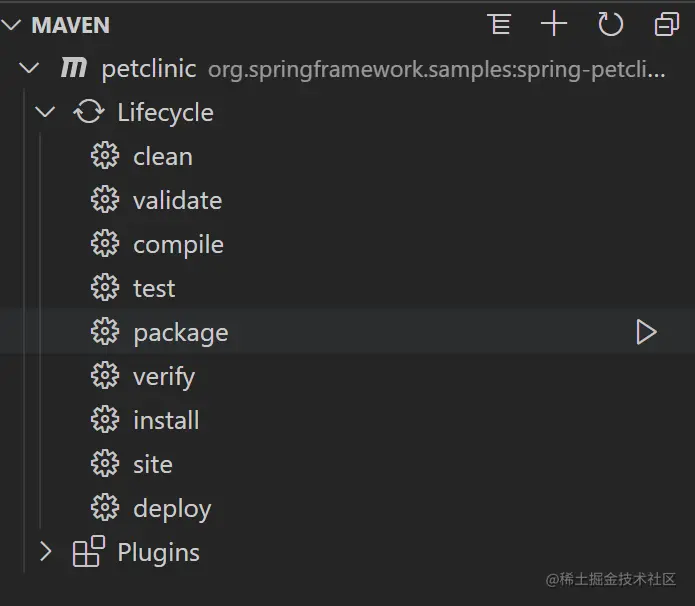Viewport: 695px width, 606px height.
Task: Click gear icon beside validate
Action: click(x=105, y=199)
